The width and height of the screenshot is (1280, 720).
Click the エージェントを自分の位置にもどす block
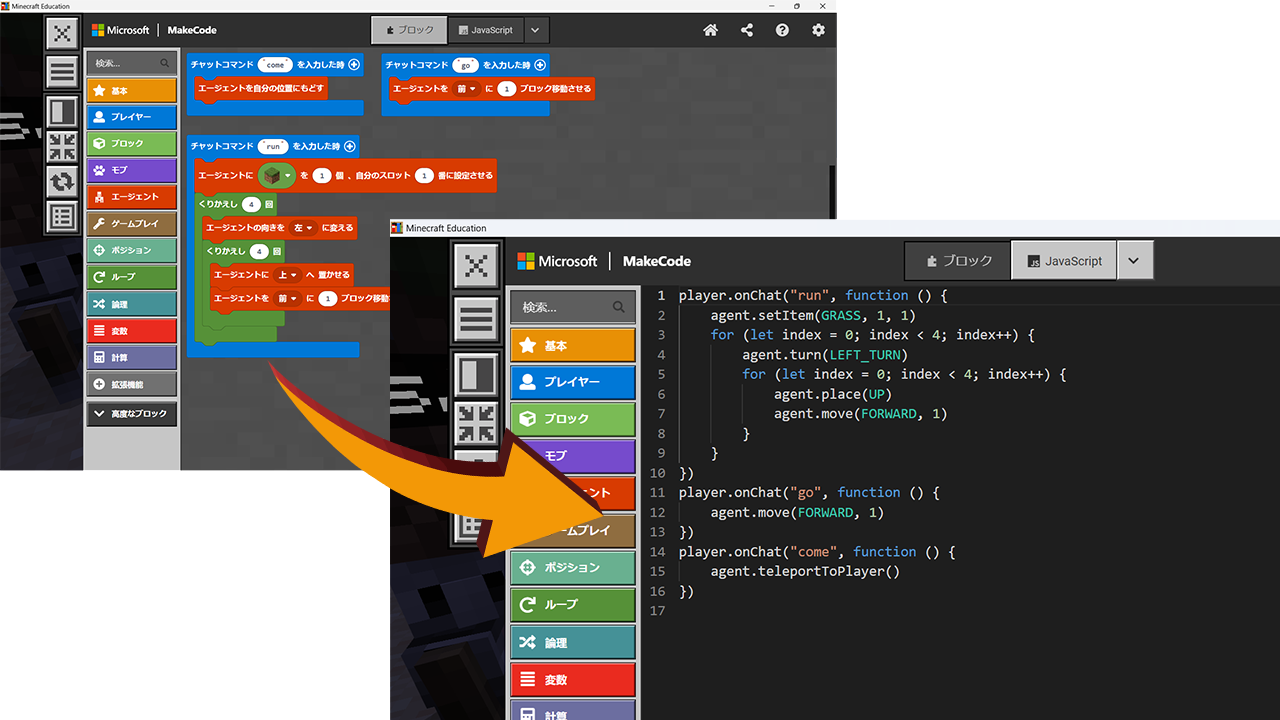tap(261, 89)
